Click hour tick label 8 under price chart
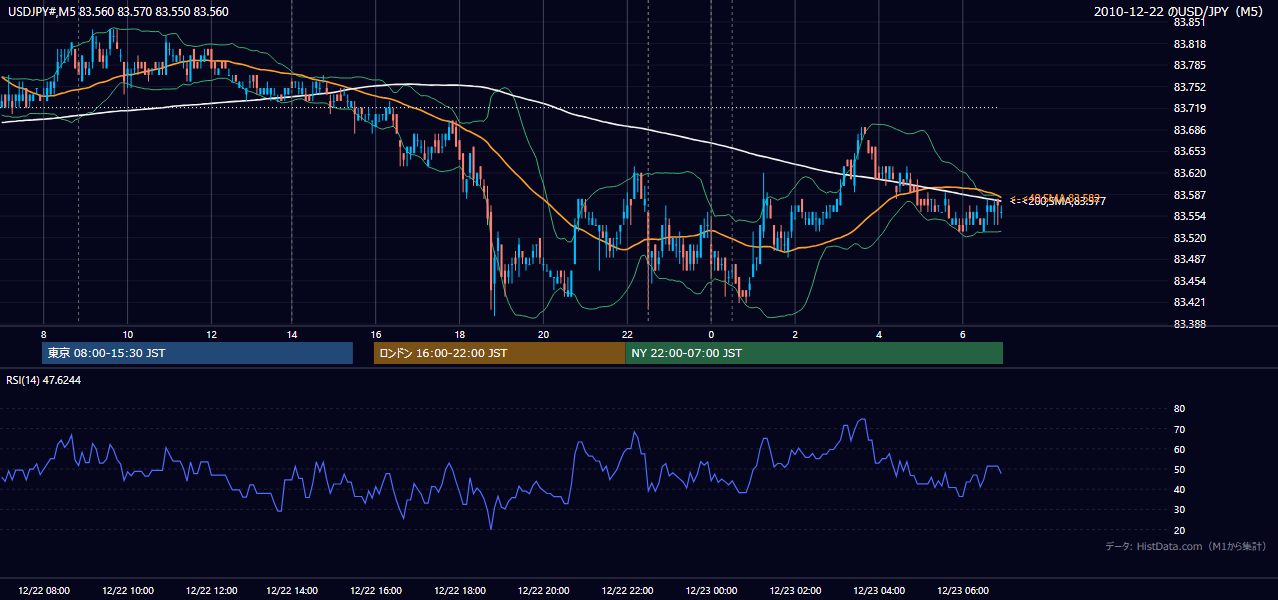This screenshot has height=600, width=1278. tap(44, 334)
